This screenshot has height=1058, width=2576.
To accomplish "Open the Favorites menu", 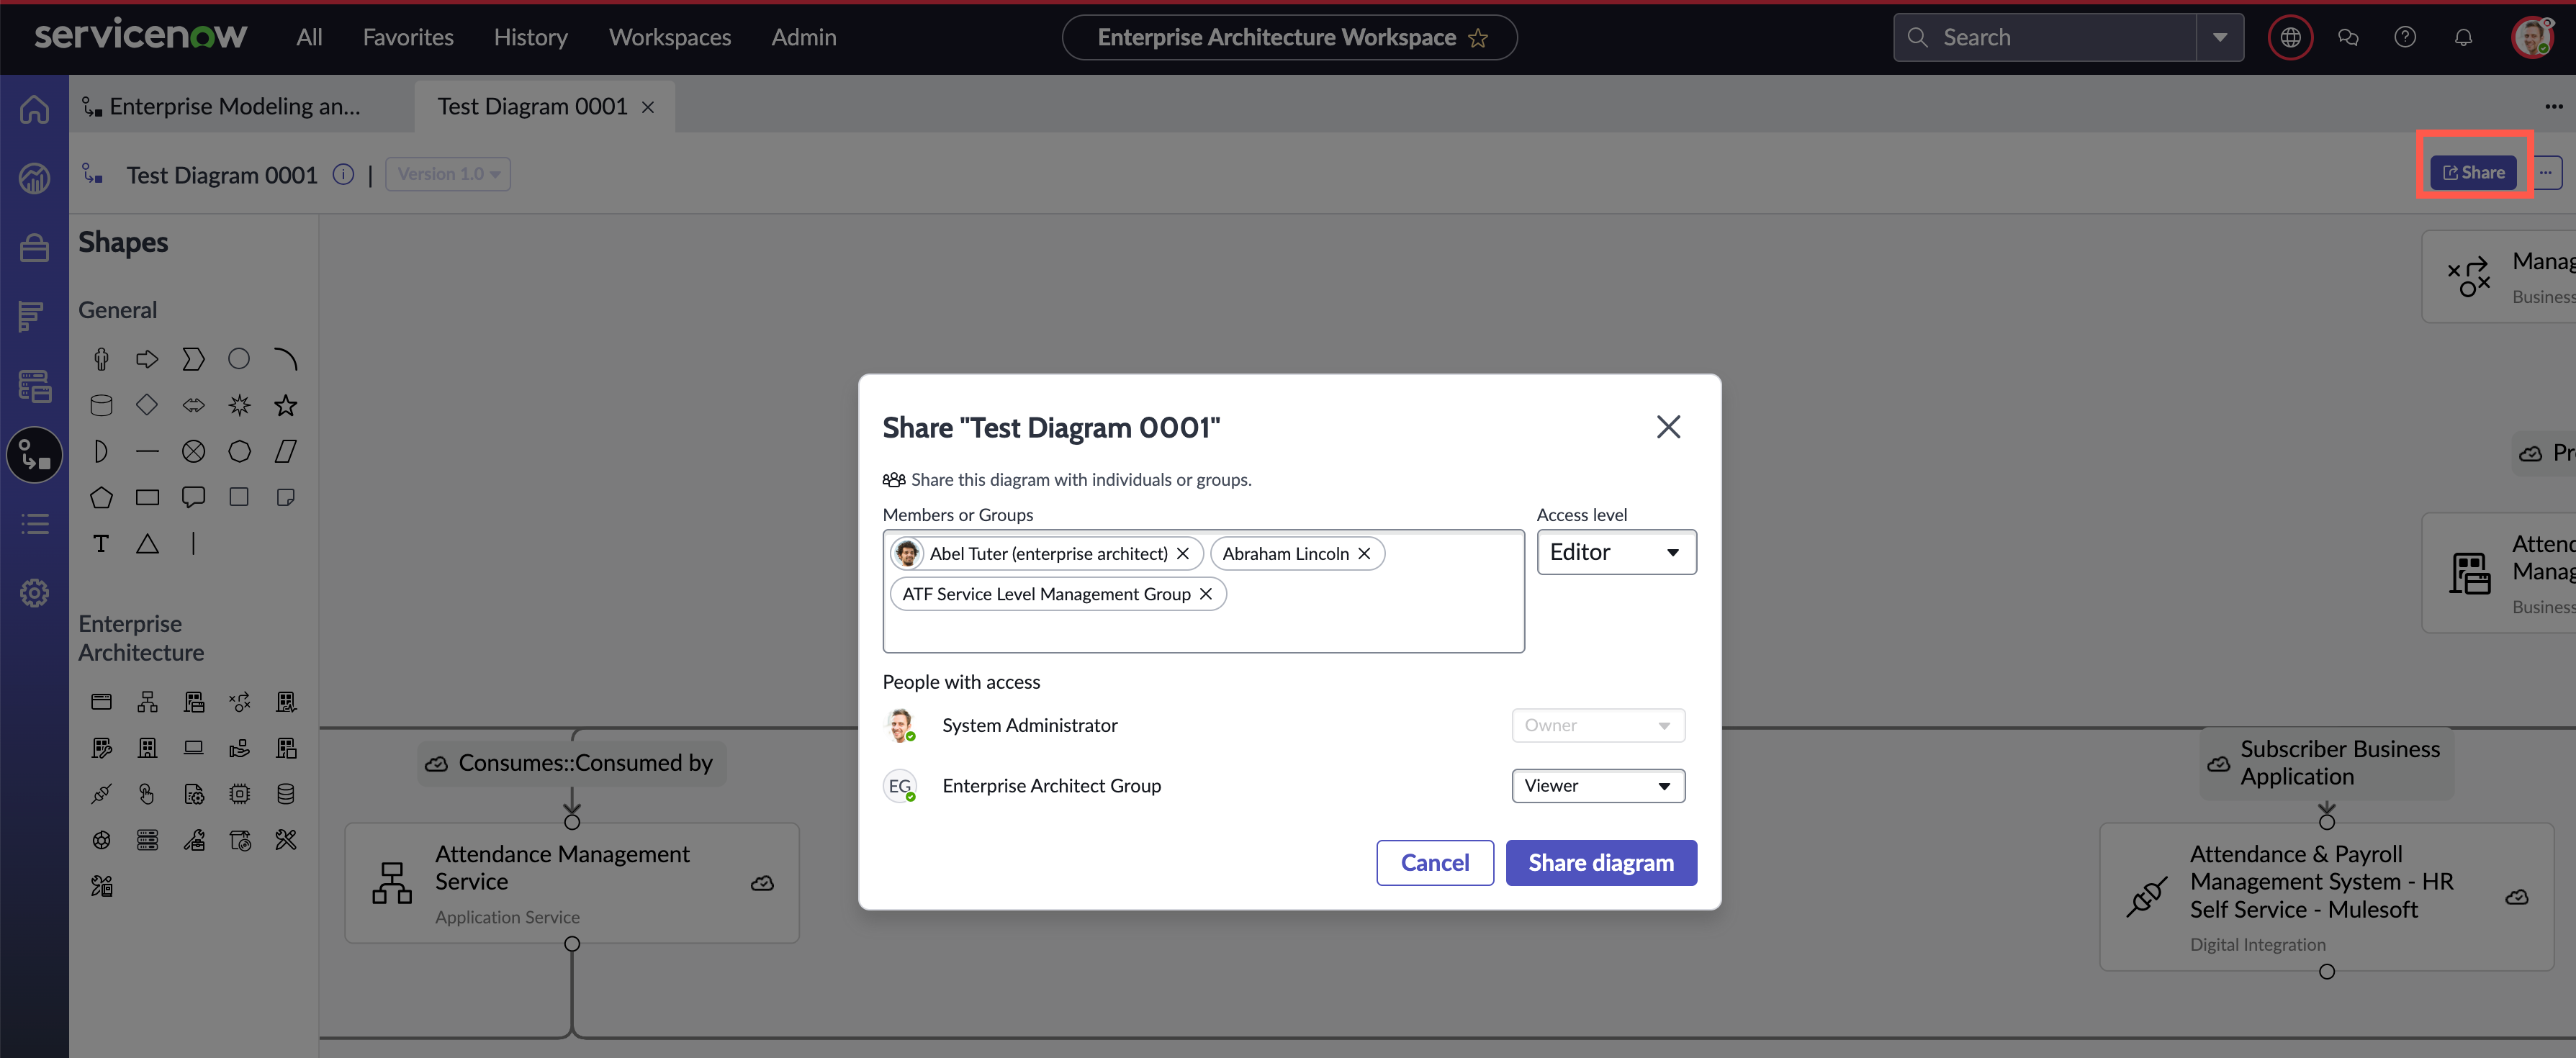I will click(x=408, y=38).
